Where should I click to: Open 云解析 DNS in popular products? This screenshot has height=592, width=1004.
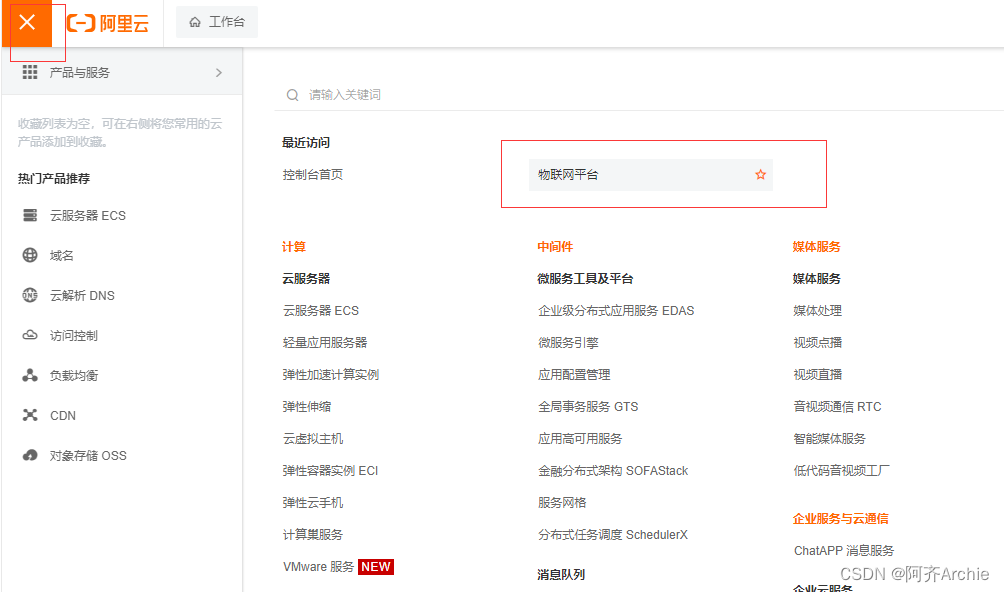coord(82,296)
